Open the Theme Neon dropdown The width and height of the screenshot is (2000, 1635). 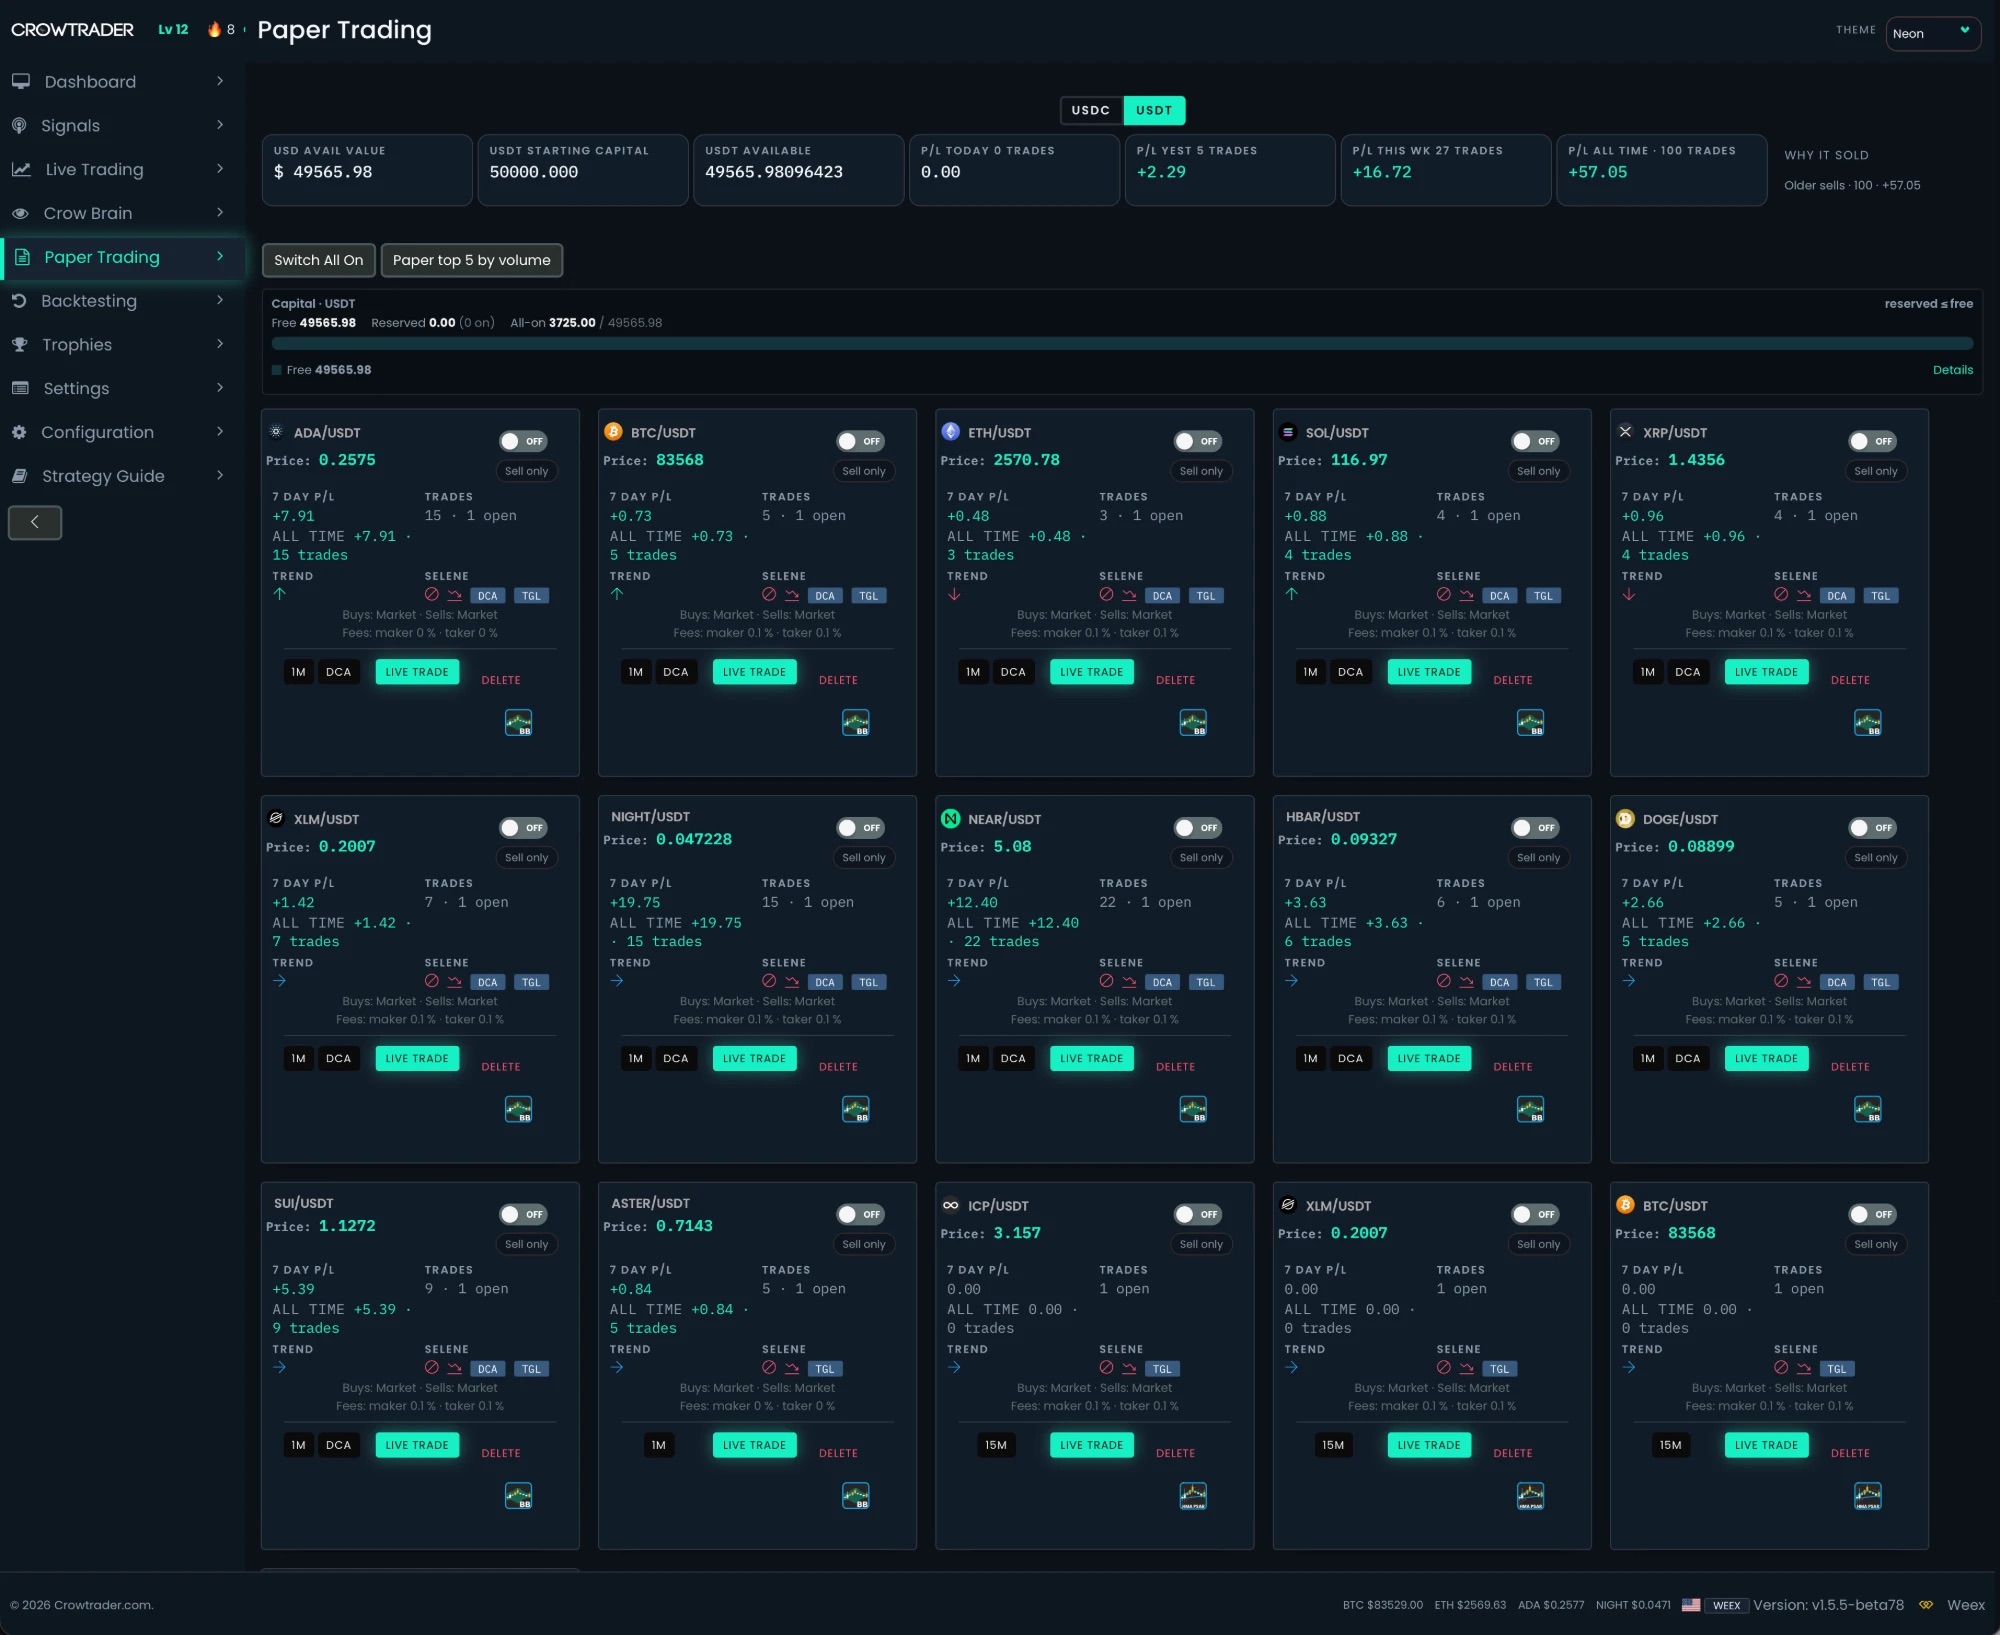(x=1932, y=33)
